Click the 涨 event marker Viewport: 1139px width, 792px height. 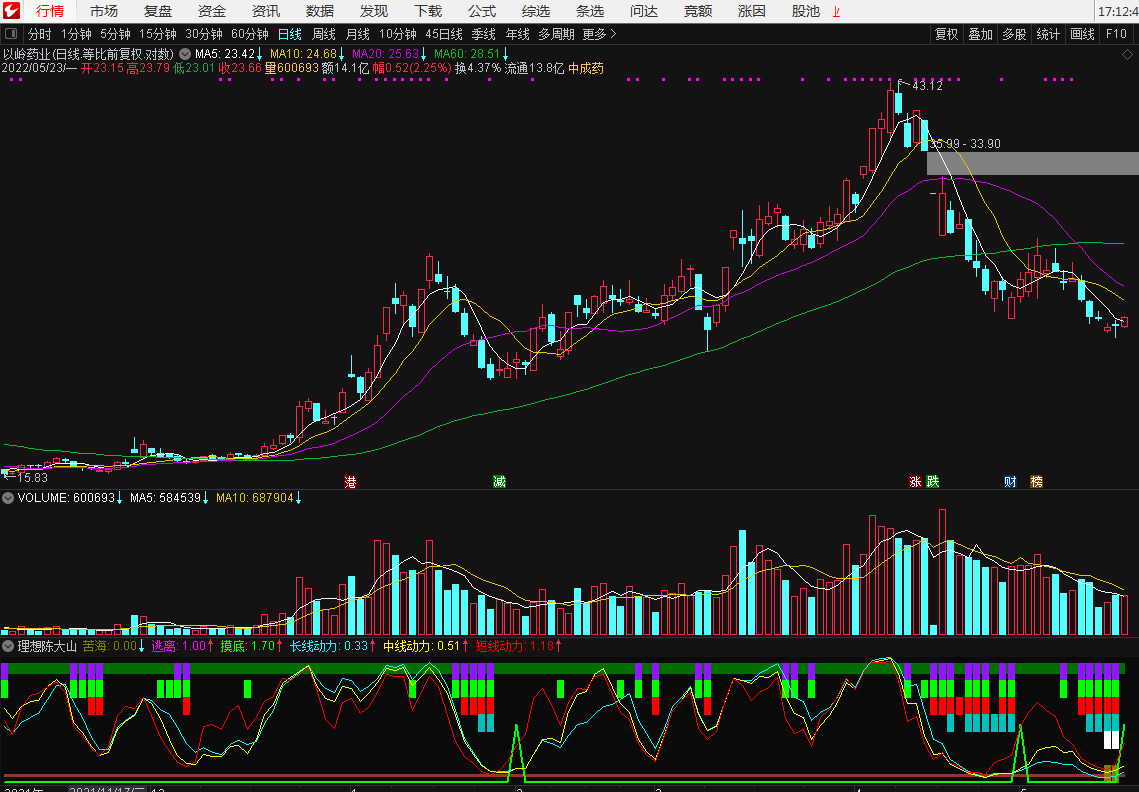pos(915,482)
